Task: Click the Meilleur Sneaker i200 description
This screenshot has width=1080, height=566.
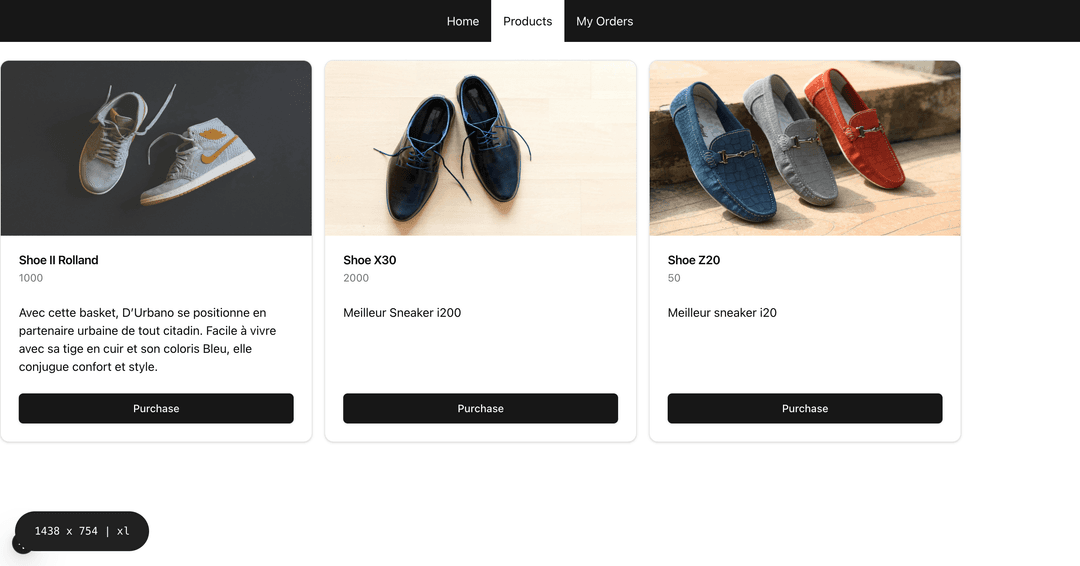Action: point(402,313)
